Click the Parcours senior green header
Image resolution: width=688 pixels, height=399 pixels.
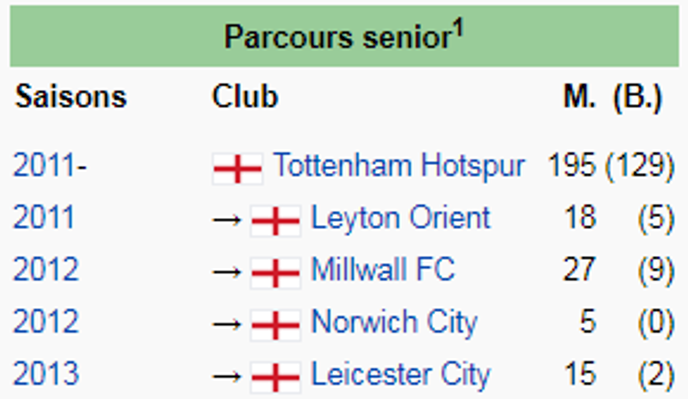pos(344,36)
